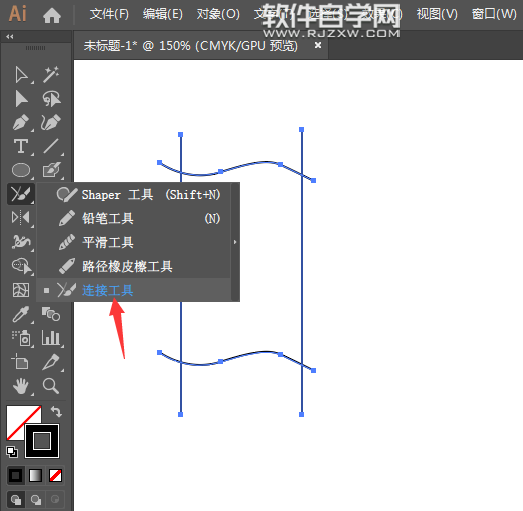Select the Curvature tool

[x=51, y=122]
